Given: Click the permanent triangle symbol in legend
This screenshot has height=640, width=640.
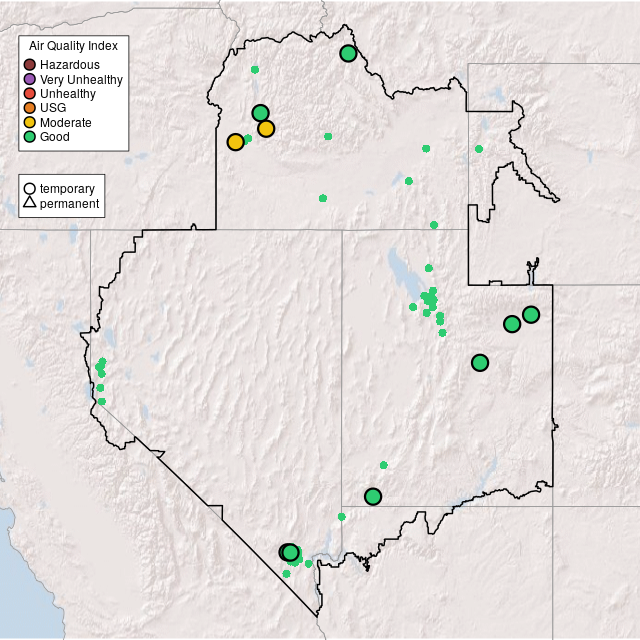Looking at the screenshot, I should [30, 203].
